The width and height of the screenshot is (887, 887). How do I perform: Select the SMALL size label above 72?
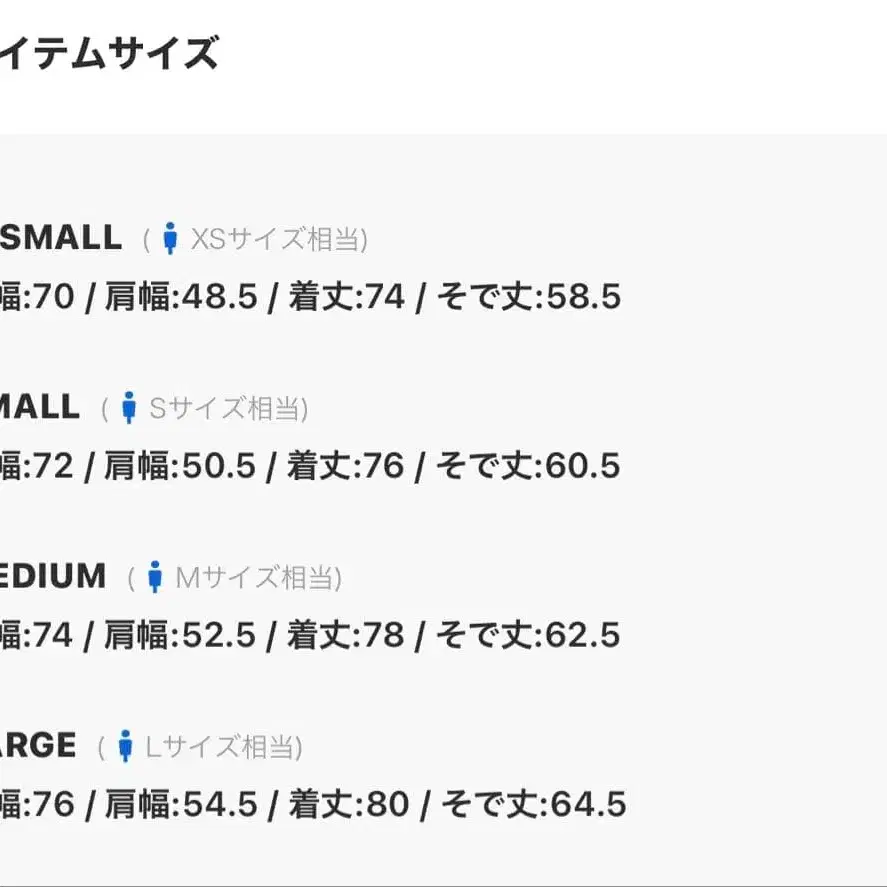point(40,407)
